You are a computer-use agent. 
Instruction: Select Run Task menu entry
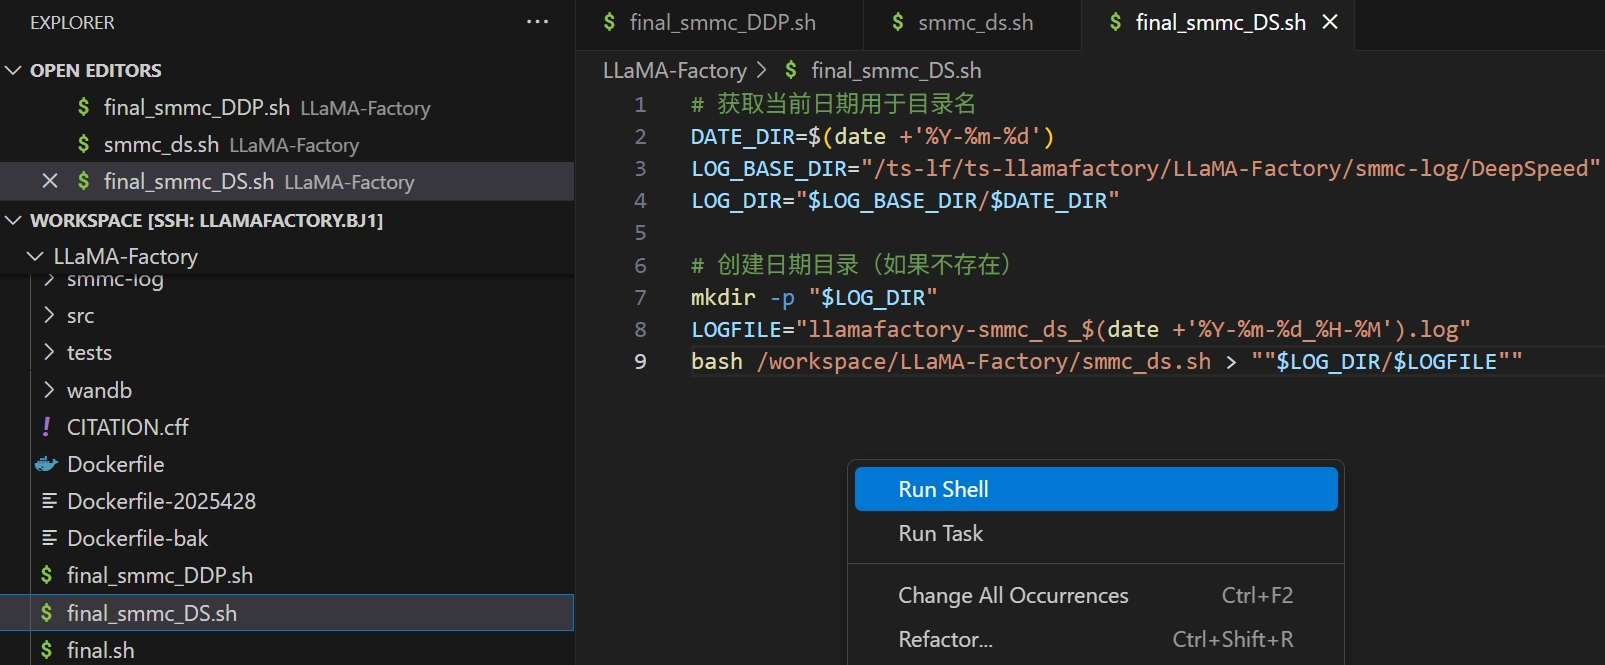(940, 533)
